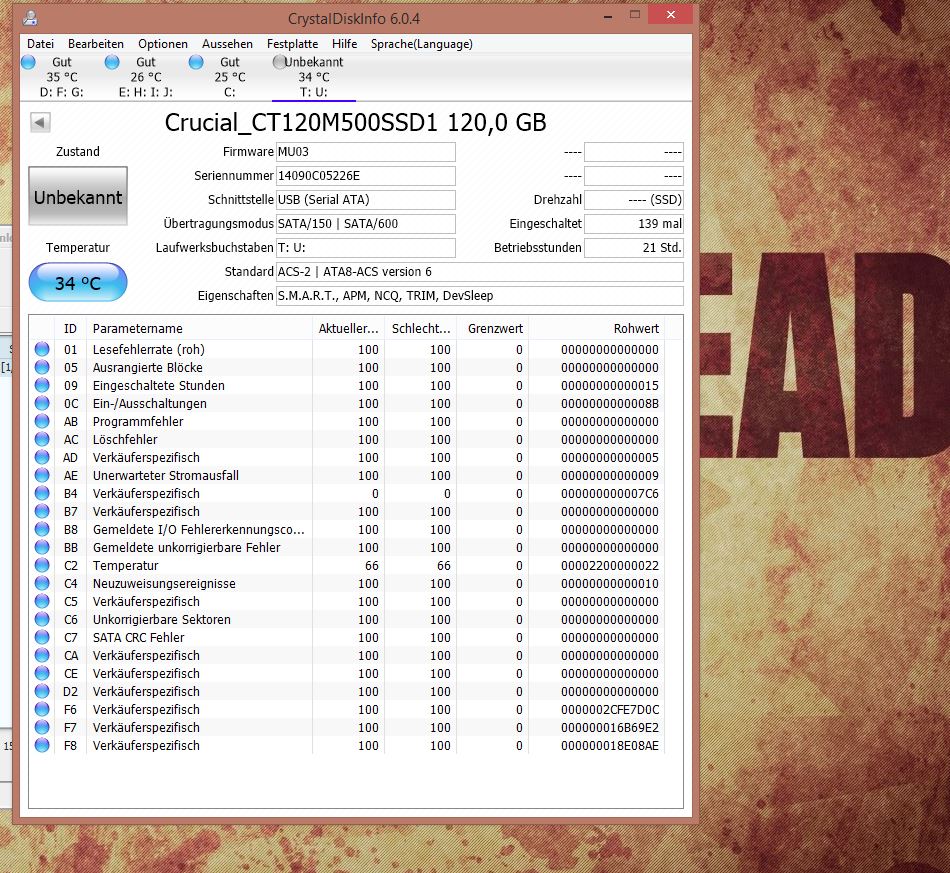The width and height of the screenshot is (950, 873).
Task: Click the raw value 00002200000022
Action: point(610,565)
